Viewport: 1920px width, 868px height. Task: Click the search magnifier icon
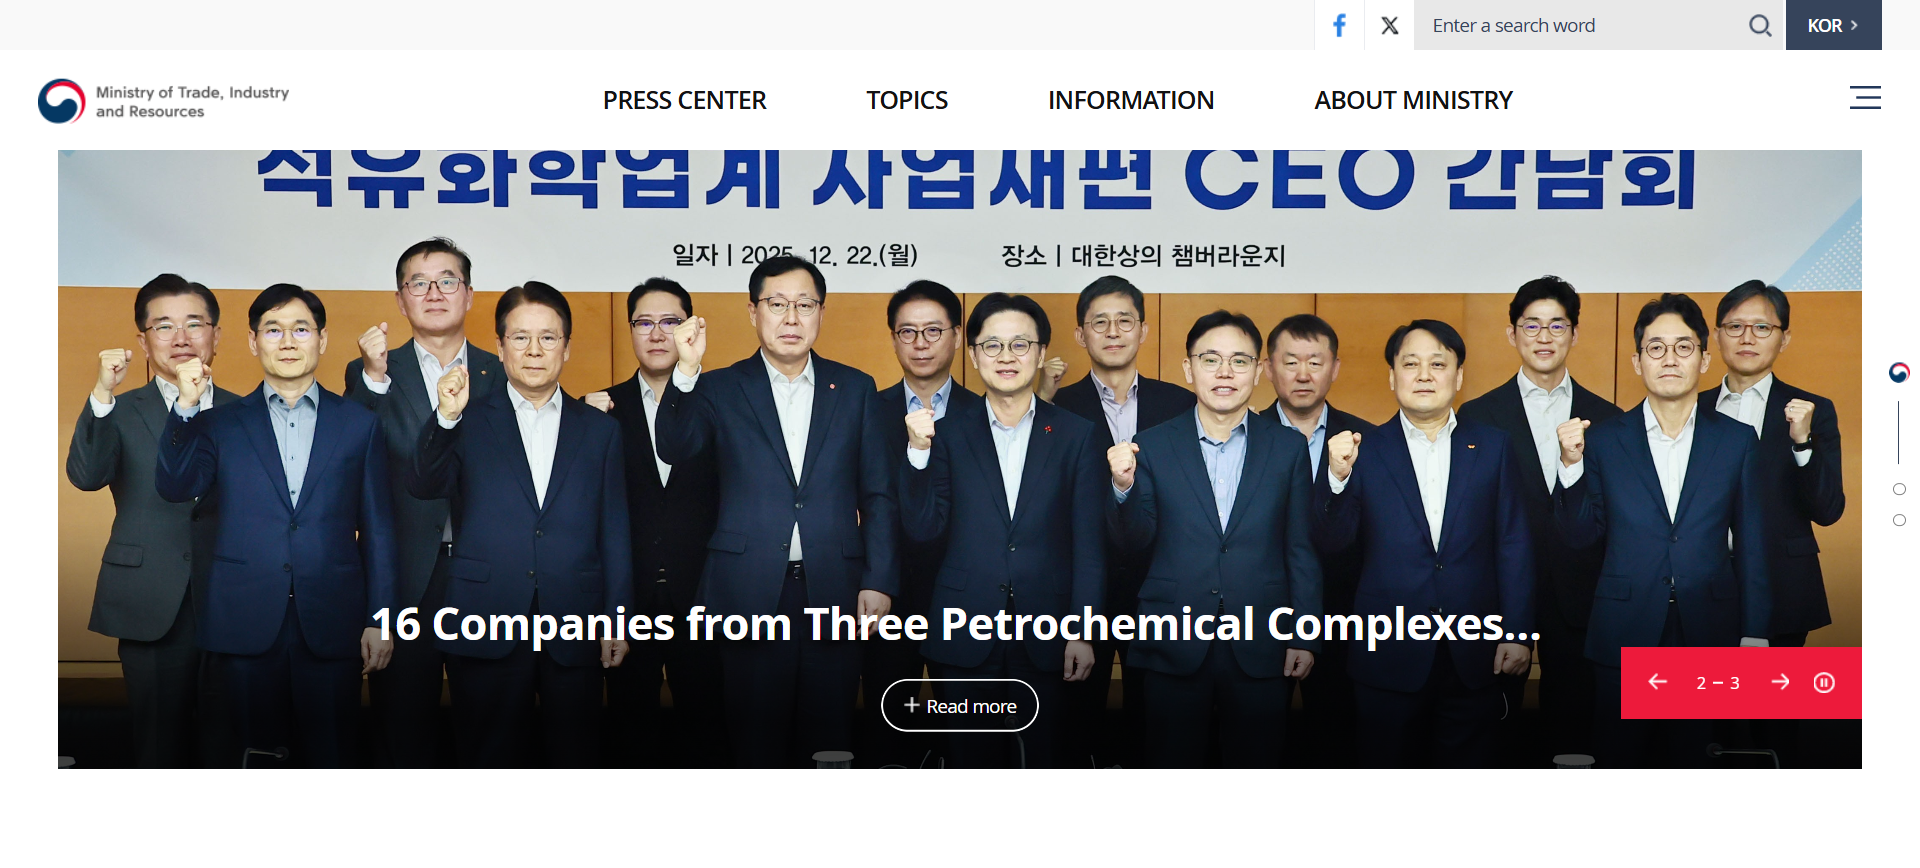pyautogui.click(x=1760, y=25)
